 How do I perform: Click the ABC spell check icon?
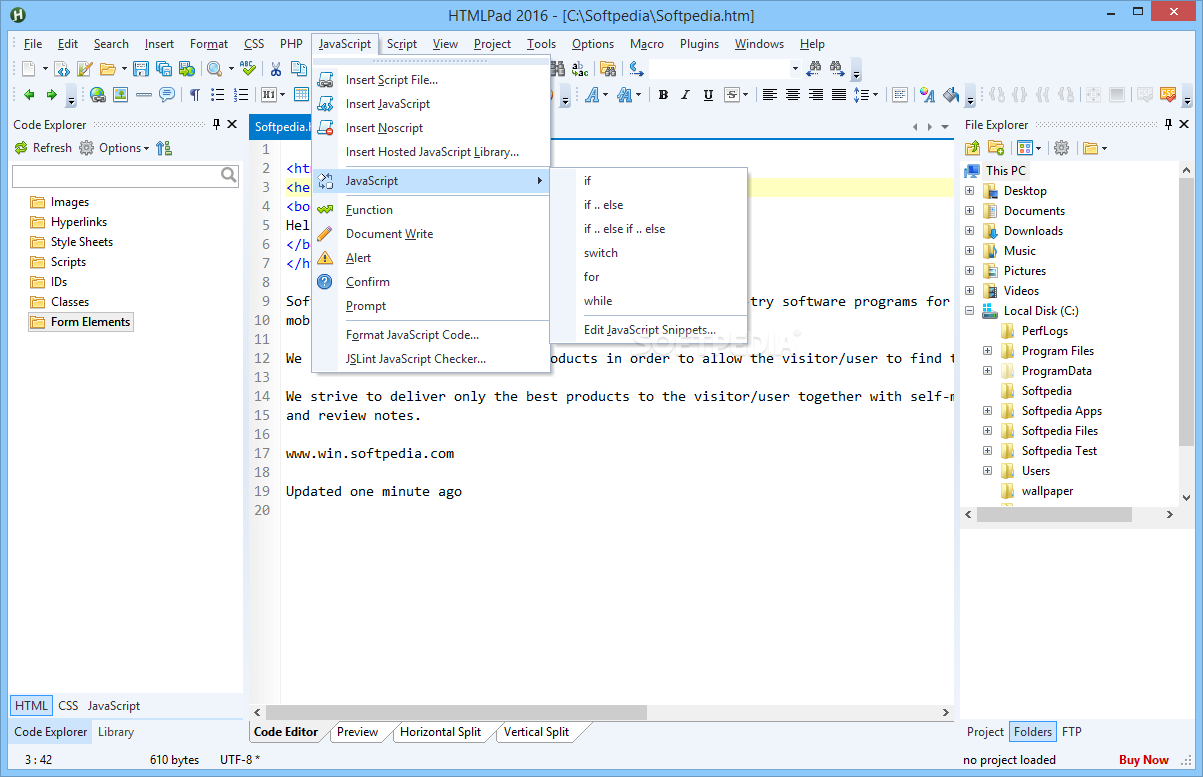pos(248,69)
